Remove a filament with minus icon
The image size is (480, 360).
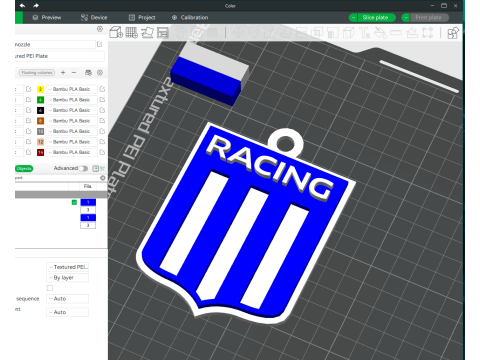[74, 72]
